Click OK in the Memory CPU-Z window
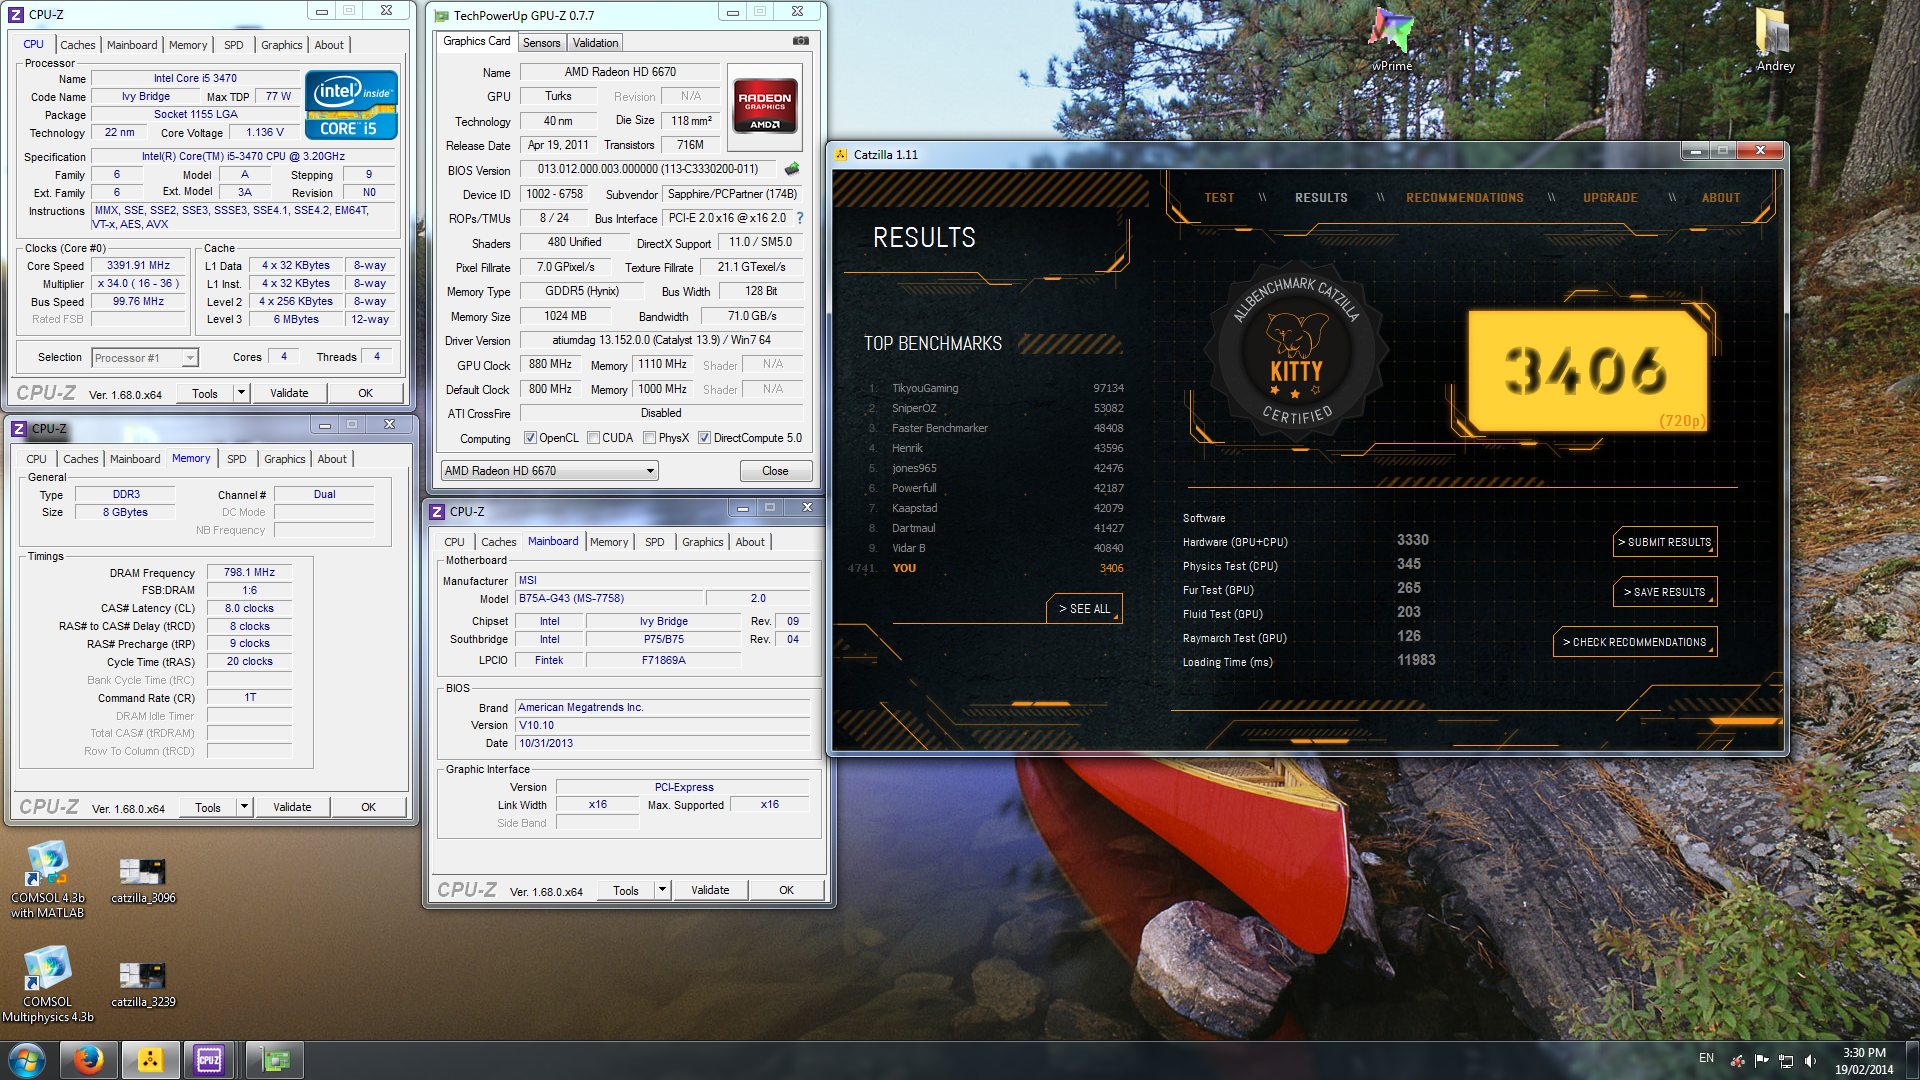1920x1080 pixels. click(368, 807)
